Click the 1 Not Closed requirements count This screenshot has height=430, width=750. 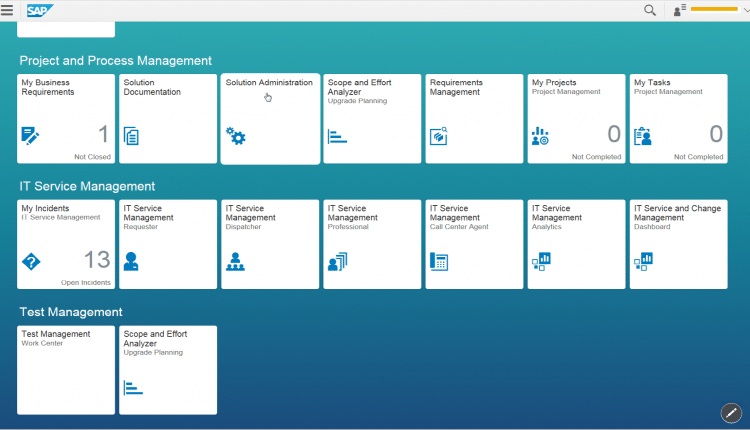click(x=103, y=134)
